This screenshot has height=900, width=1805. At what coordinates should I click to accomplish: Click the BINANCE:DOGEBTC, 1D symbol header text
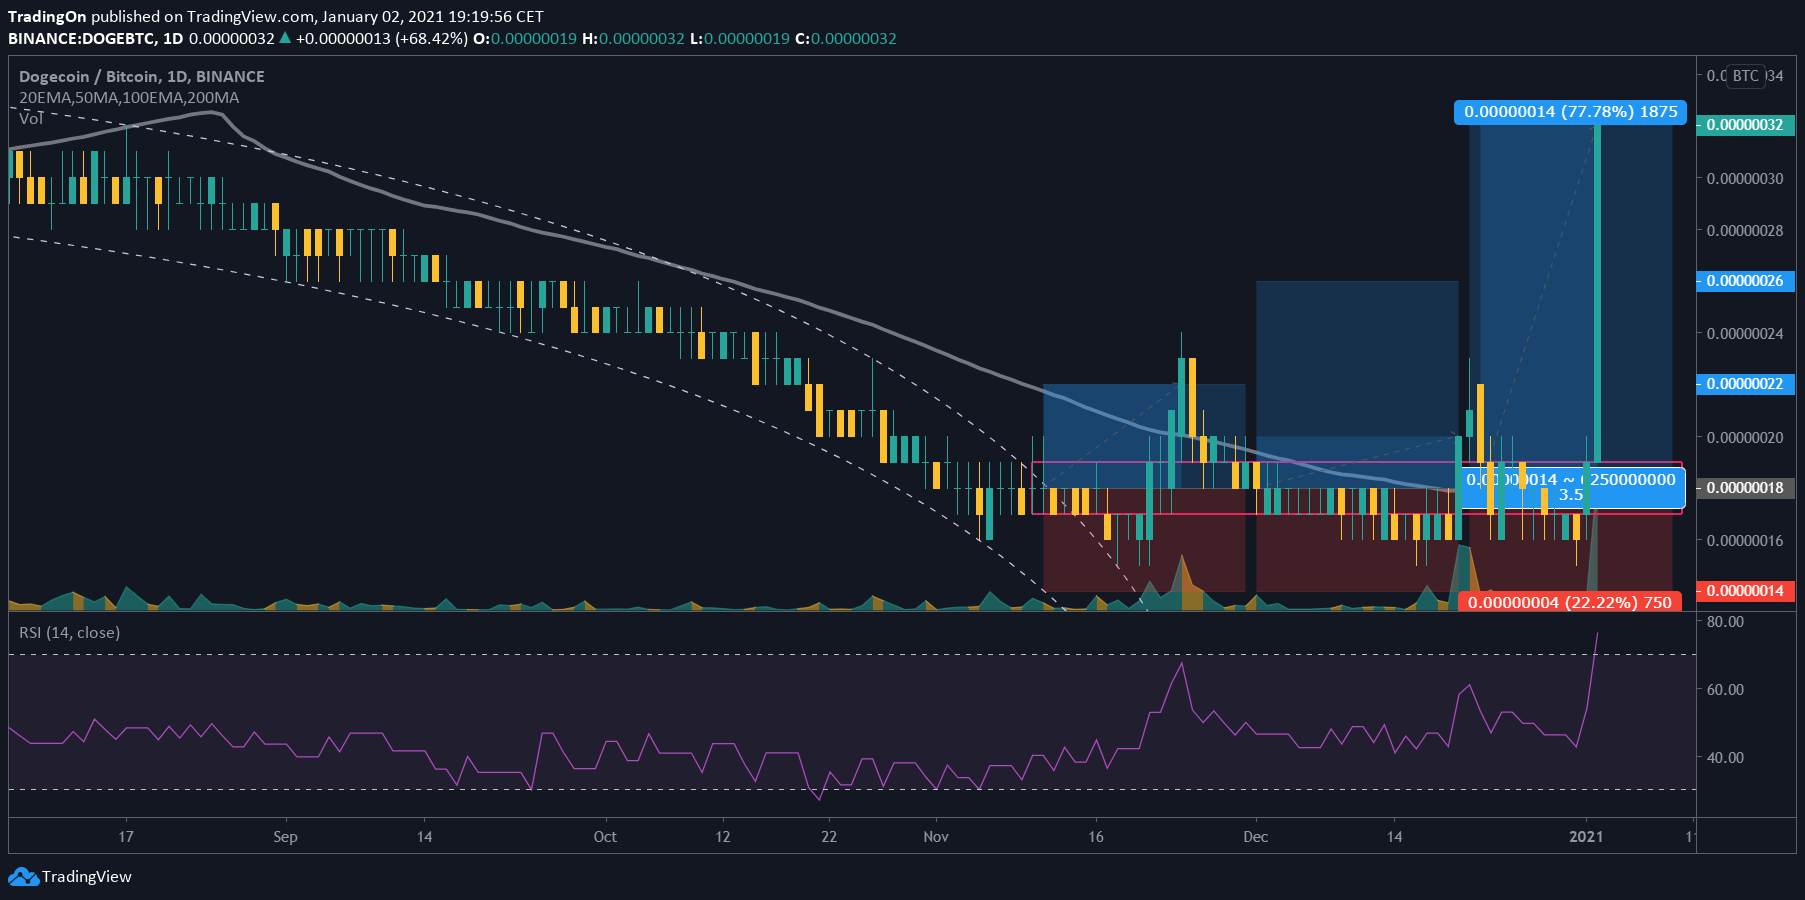tap(96, 39)
